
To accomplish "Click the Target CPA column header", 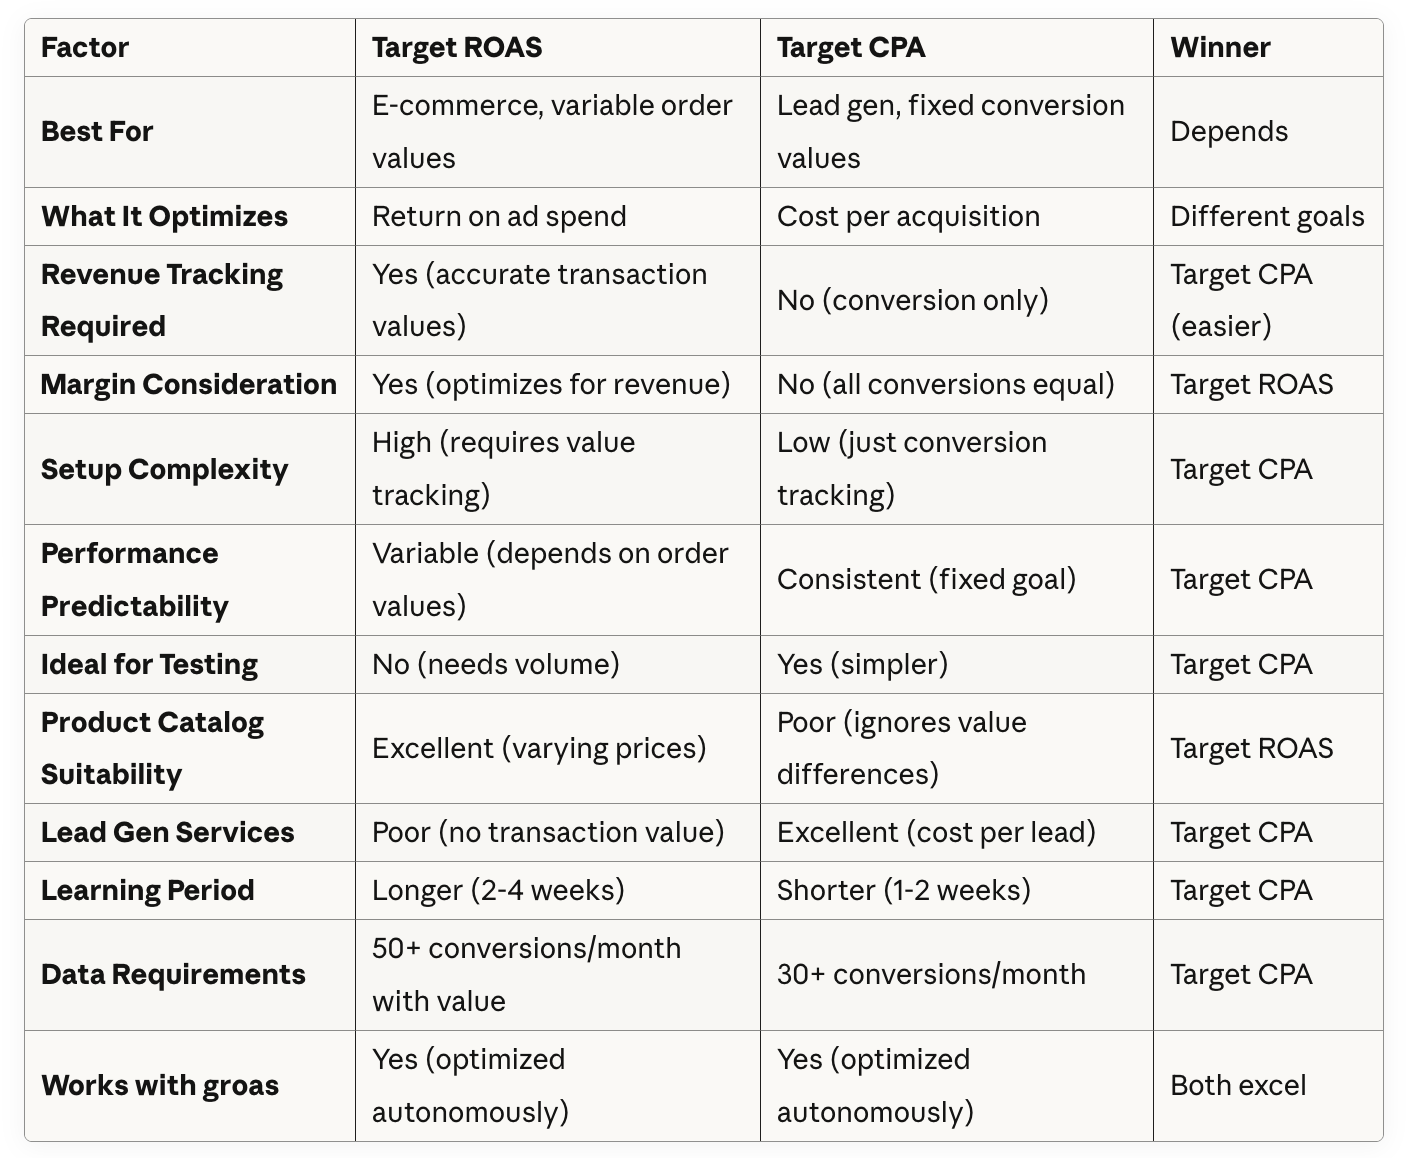I will [x=851, y=47].
